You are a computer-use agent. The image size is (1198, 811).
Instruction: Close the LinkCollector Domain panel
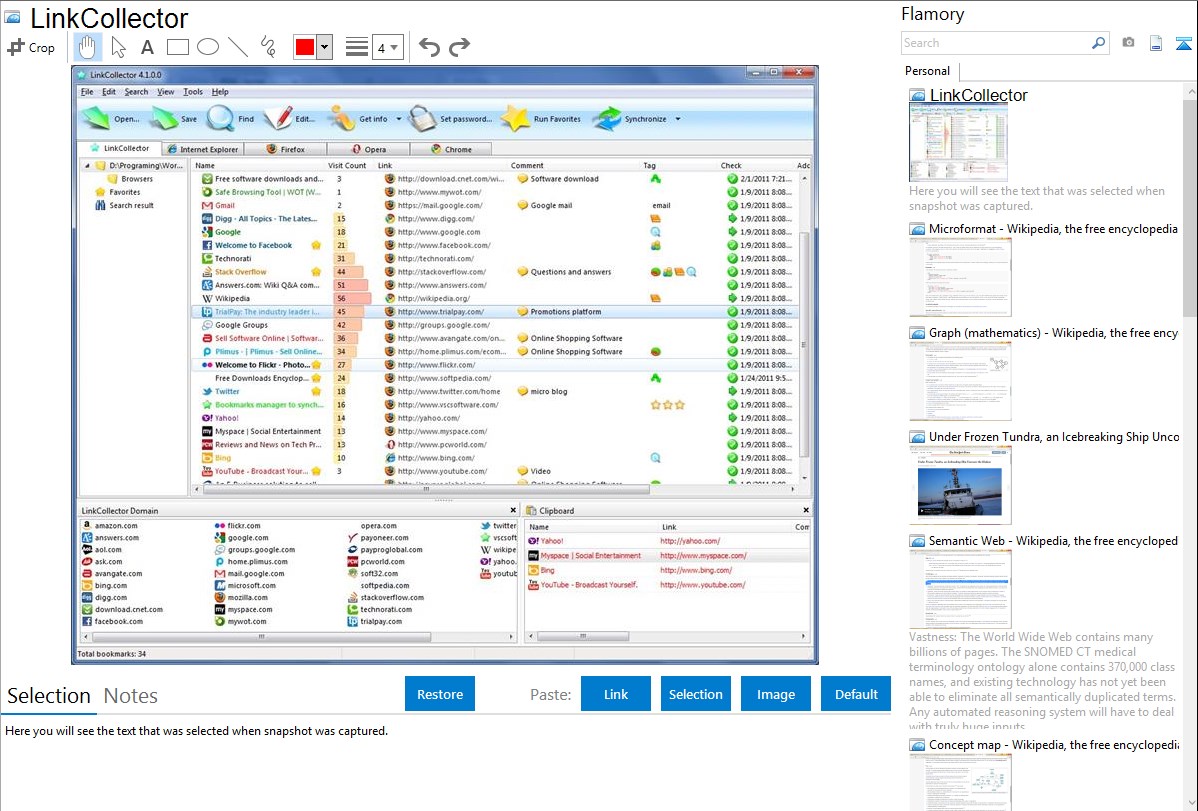point(513,510)
